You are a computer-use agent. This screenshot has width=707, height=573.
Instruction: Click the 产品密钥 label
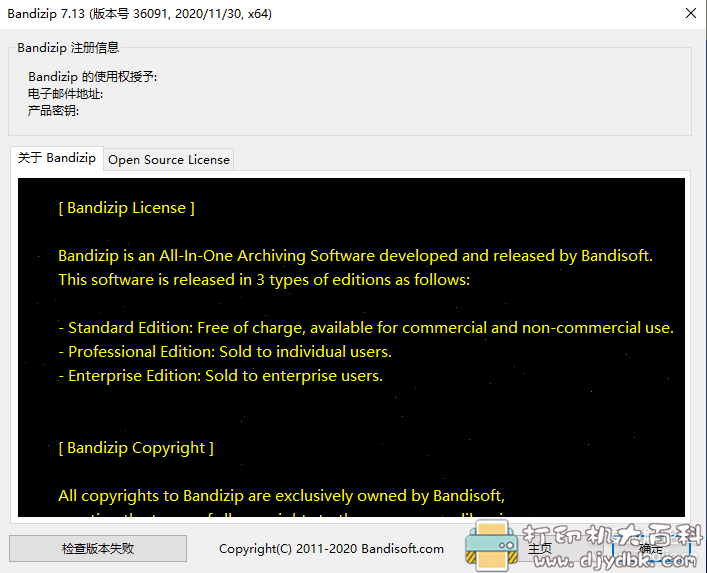click(x=53, y=110)
